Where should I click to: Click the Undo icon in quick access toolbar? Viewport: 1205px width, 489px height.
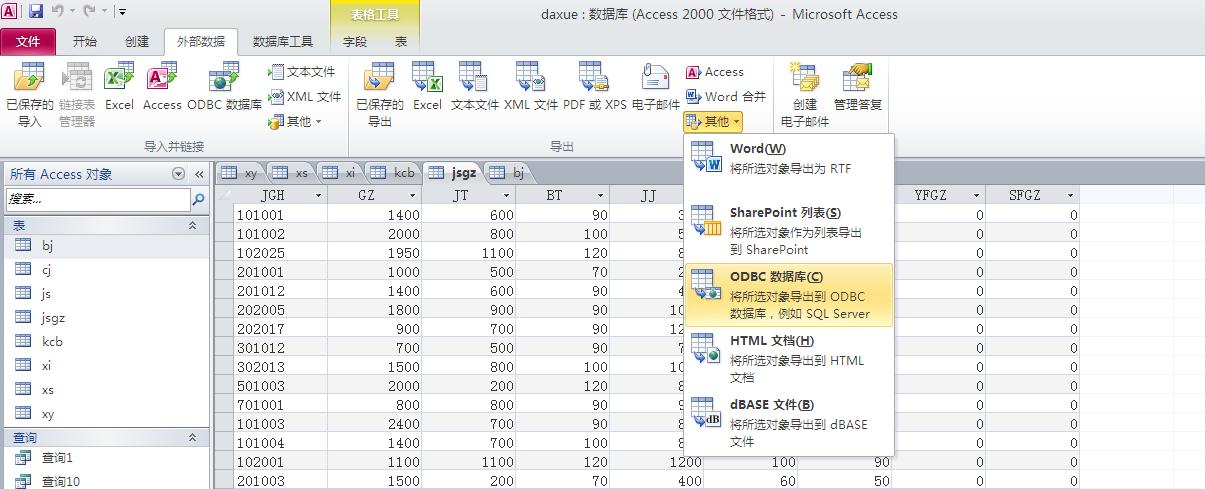58,12
